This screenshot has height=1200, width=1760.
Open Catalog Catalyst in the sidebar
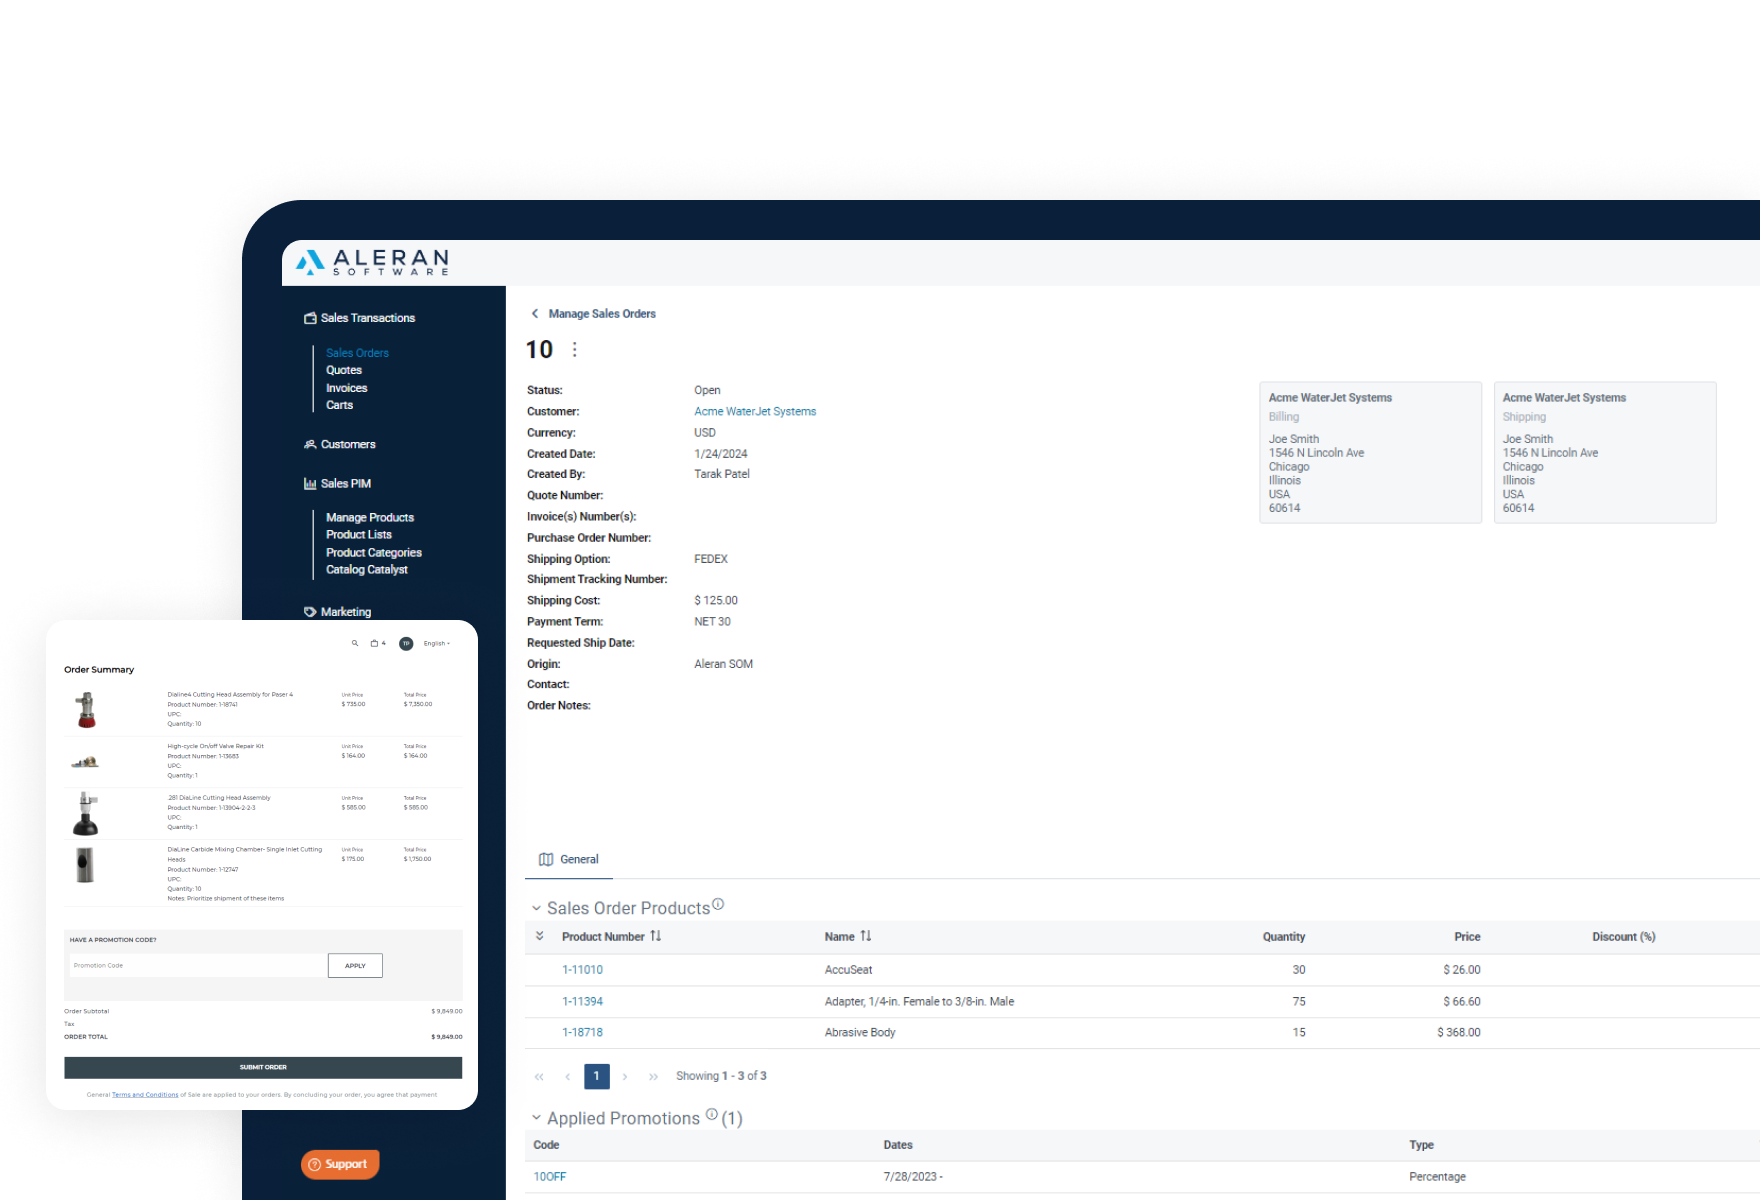click(x=367, y=569)
